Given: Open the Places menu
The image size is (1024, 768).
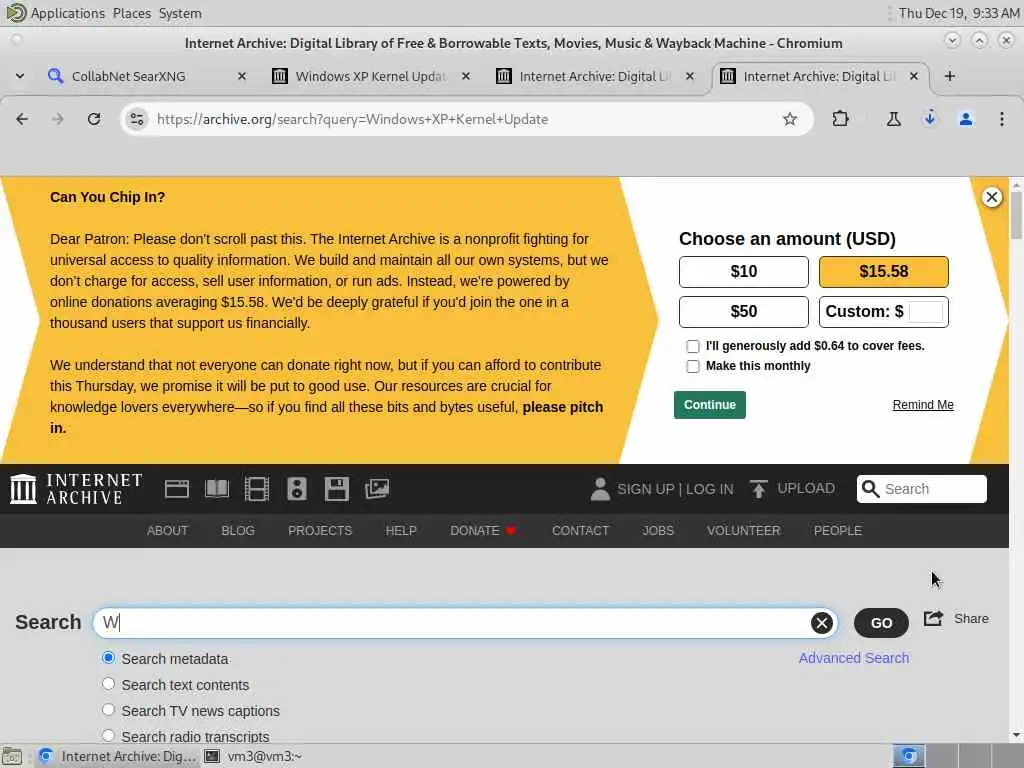Looking at the screenshot, I should [x=131, y=13].
